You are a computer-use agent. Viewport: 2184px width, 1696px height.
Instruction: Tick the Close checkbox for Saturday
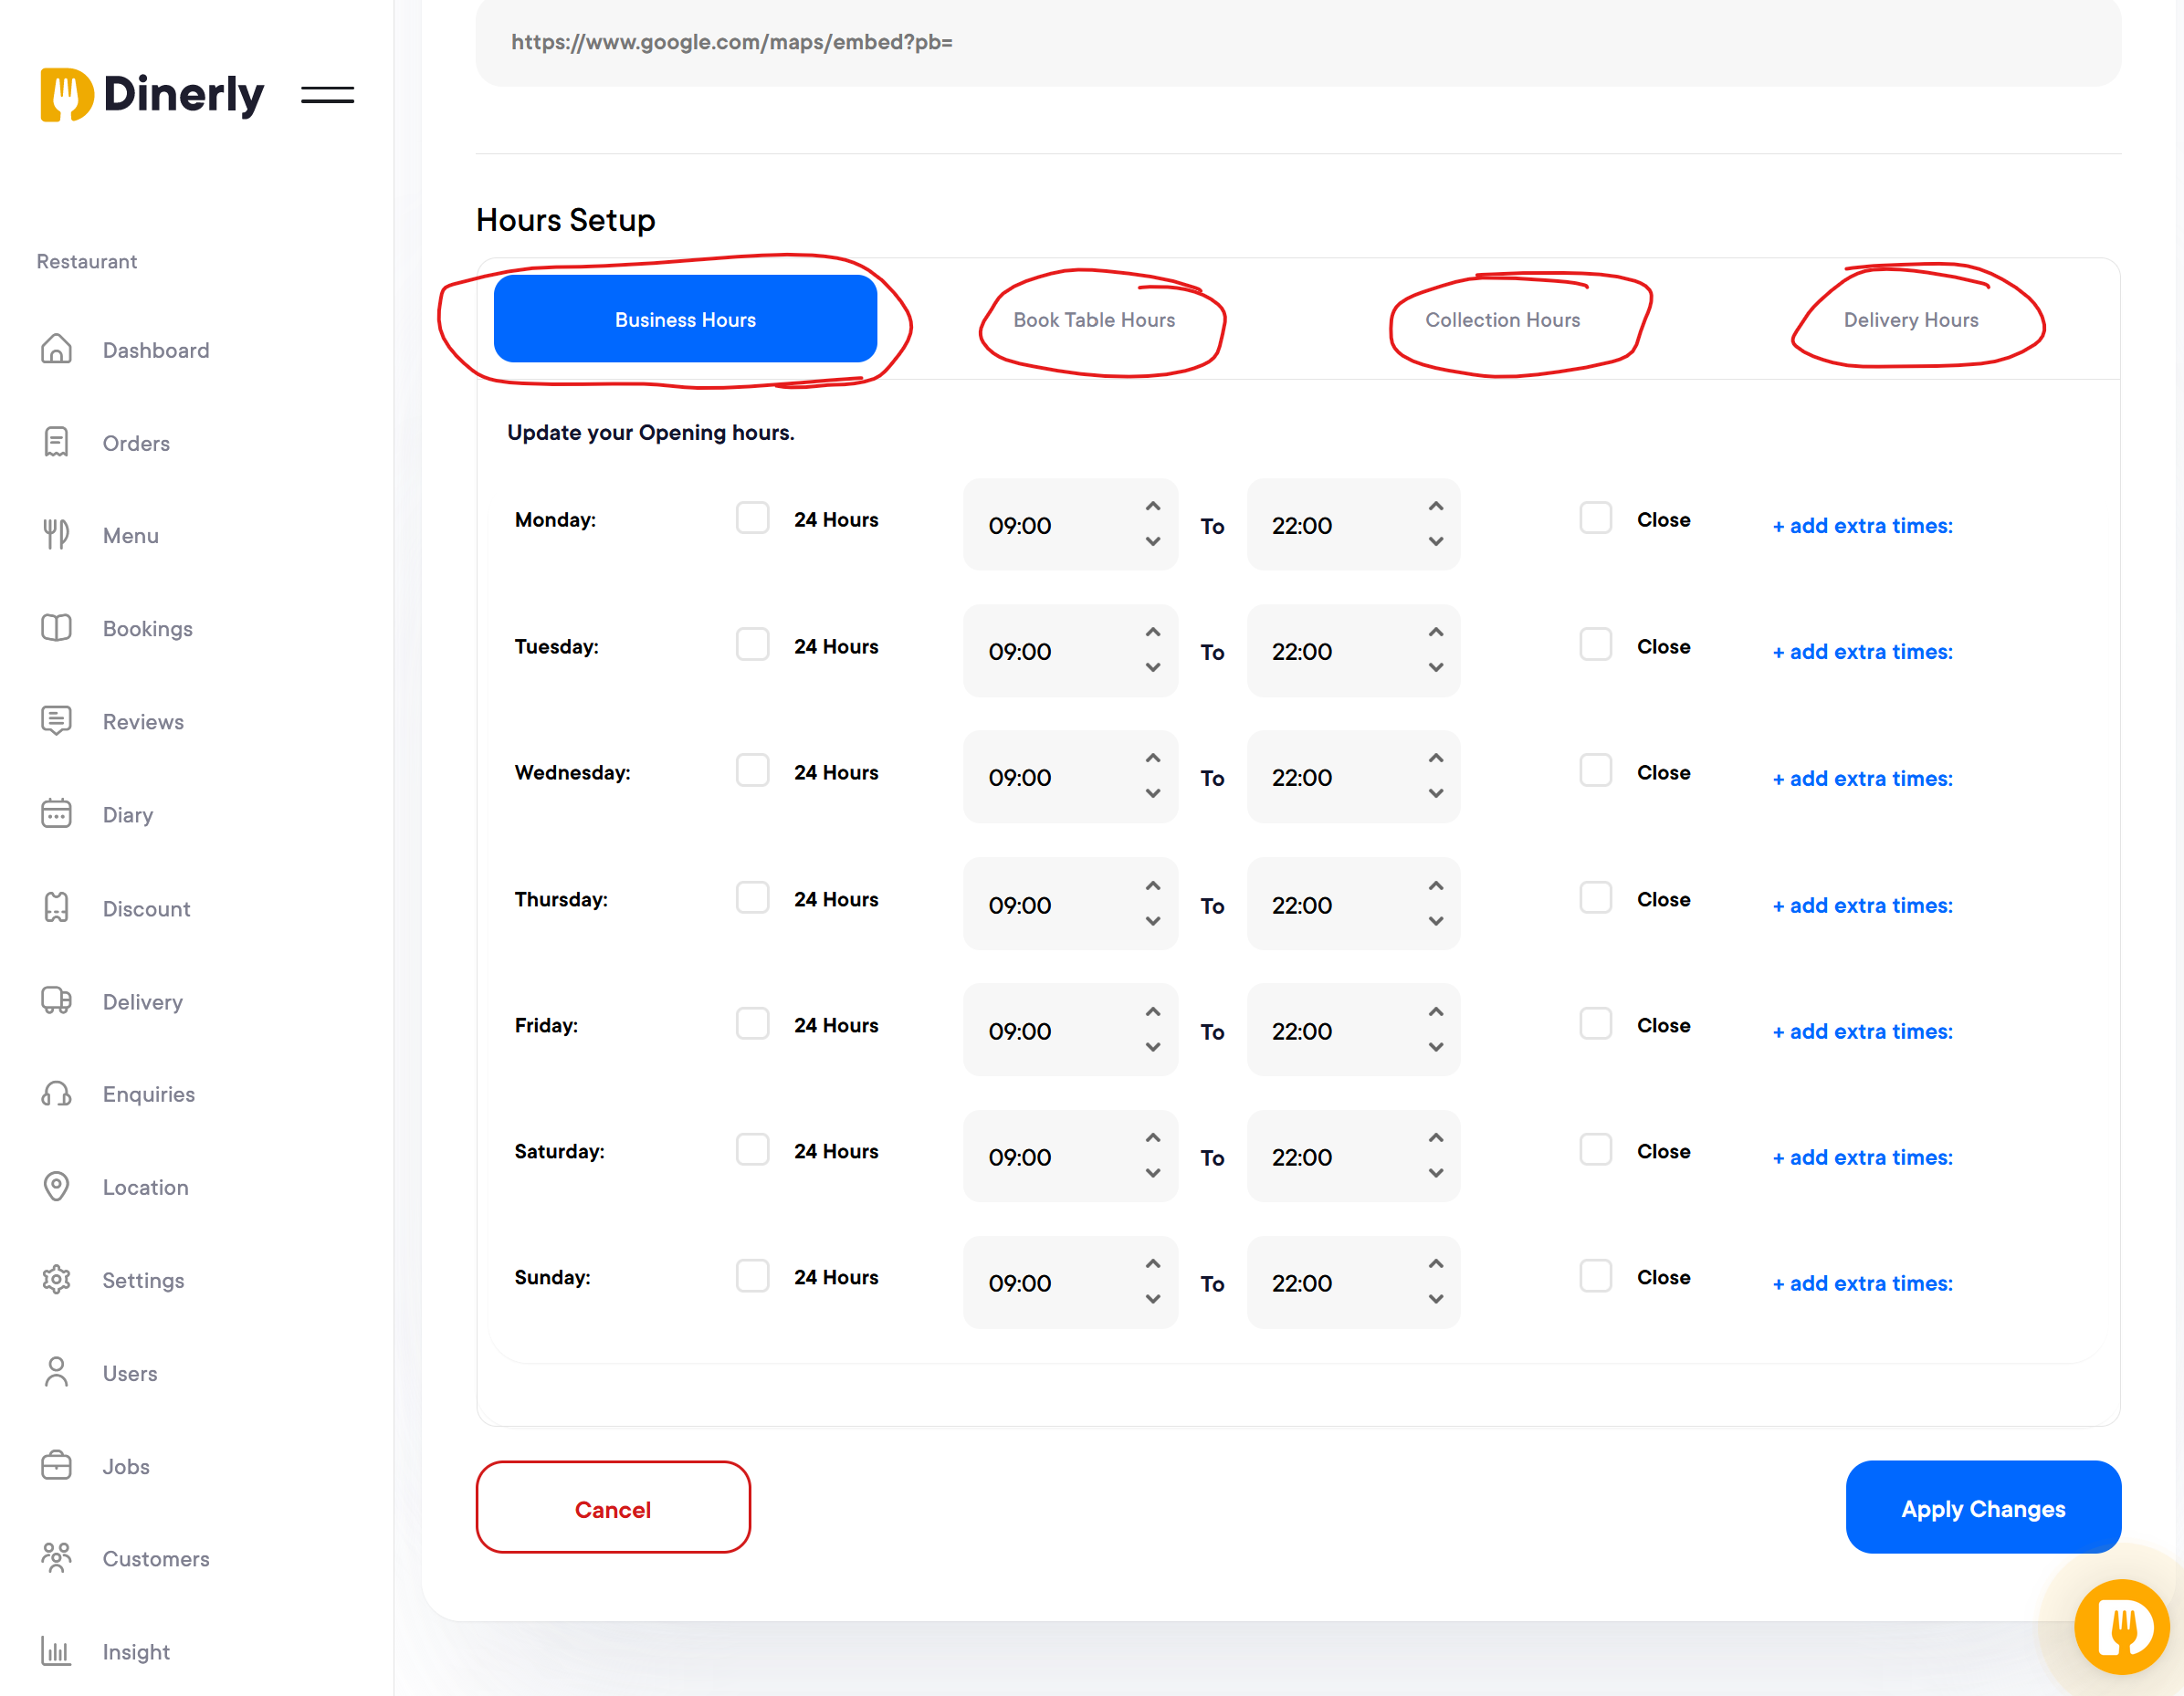(x=1595, y=1150)
